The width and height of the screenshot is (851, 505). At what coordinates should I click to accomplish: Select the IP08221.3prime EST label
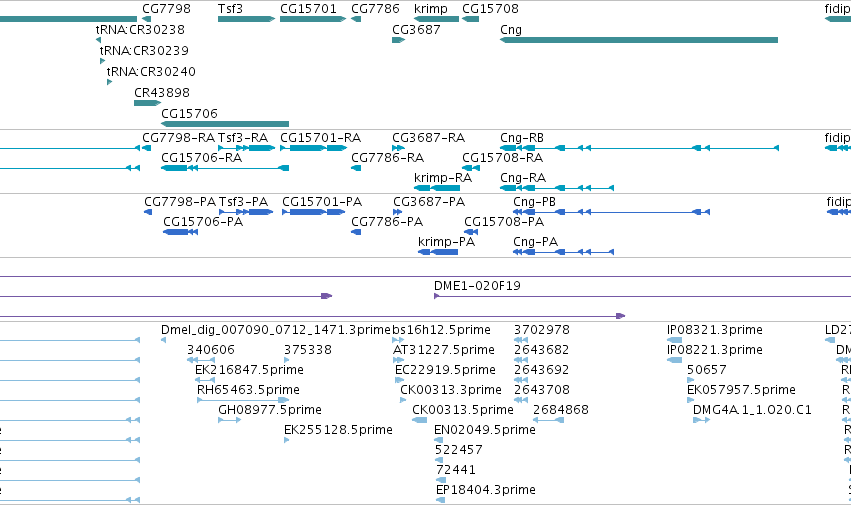(715, 350)
